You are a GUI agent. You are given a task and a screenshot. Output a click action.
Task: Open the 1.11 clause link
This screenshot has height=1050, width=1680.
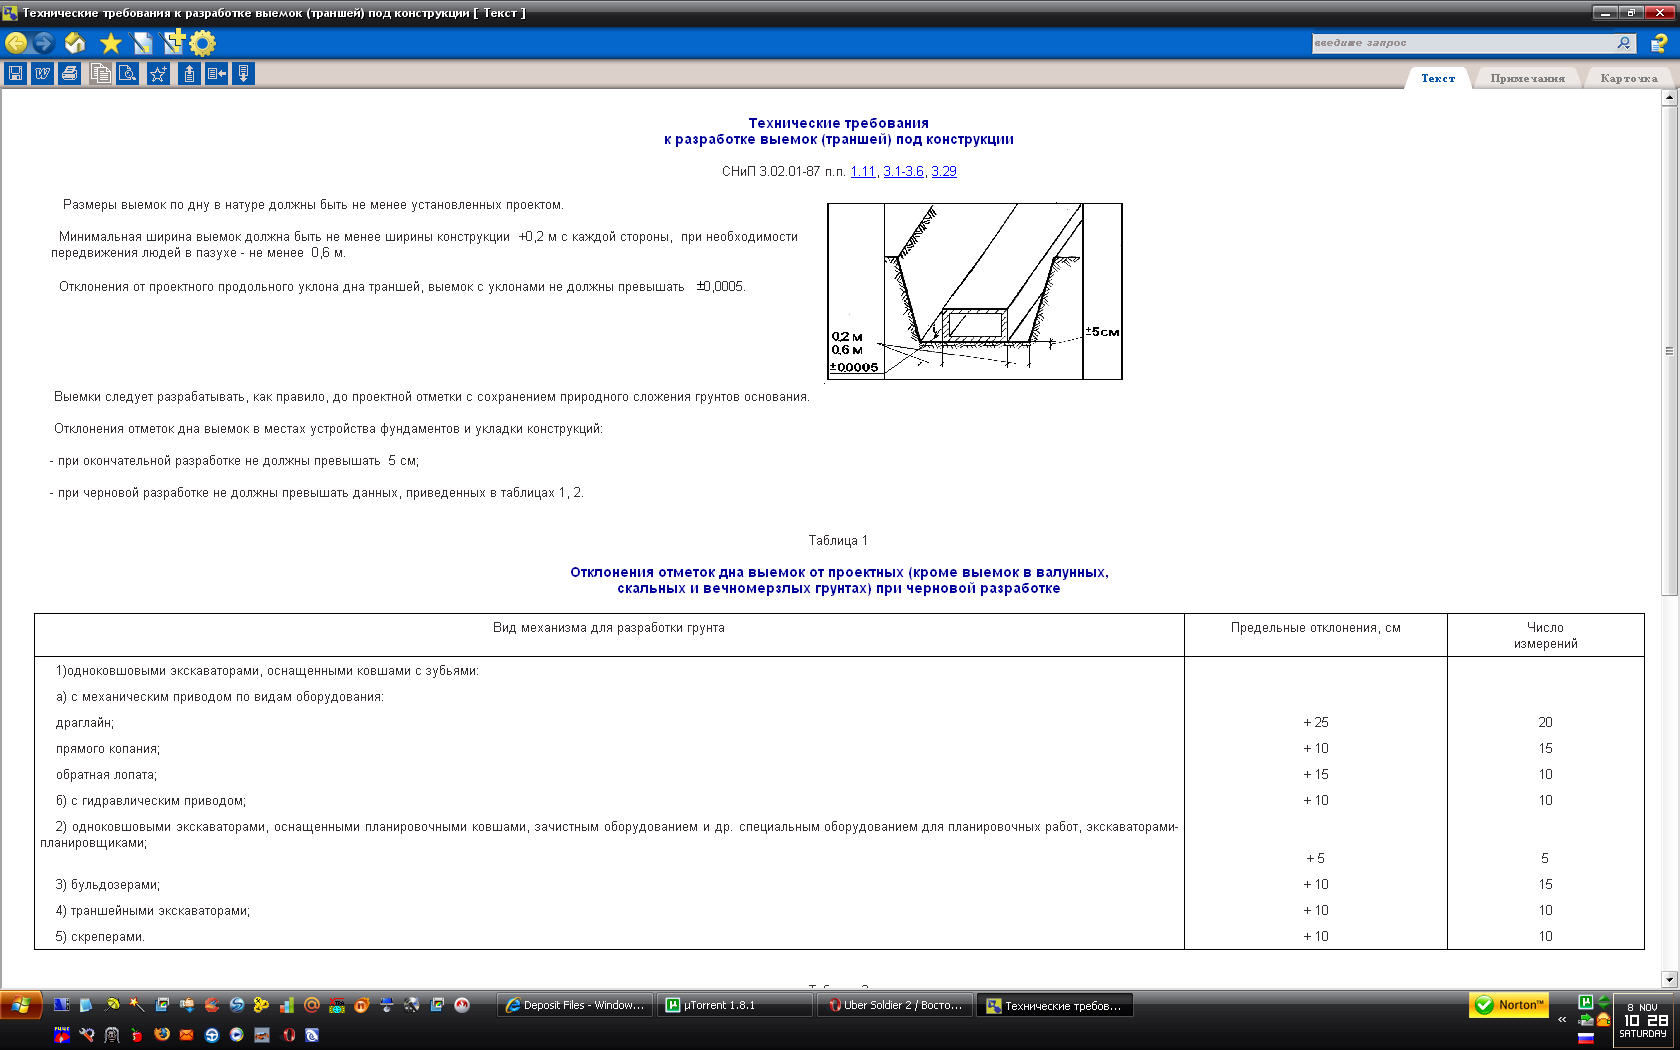862,172
